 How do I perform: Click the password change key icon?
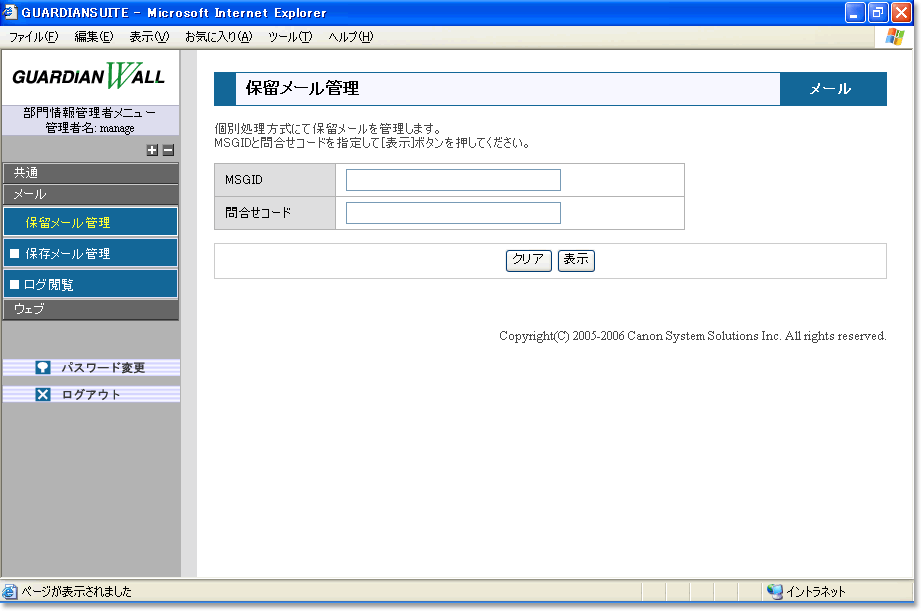tap(43, 368)
